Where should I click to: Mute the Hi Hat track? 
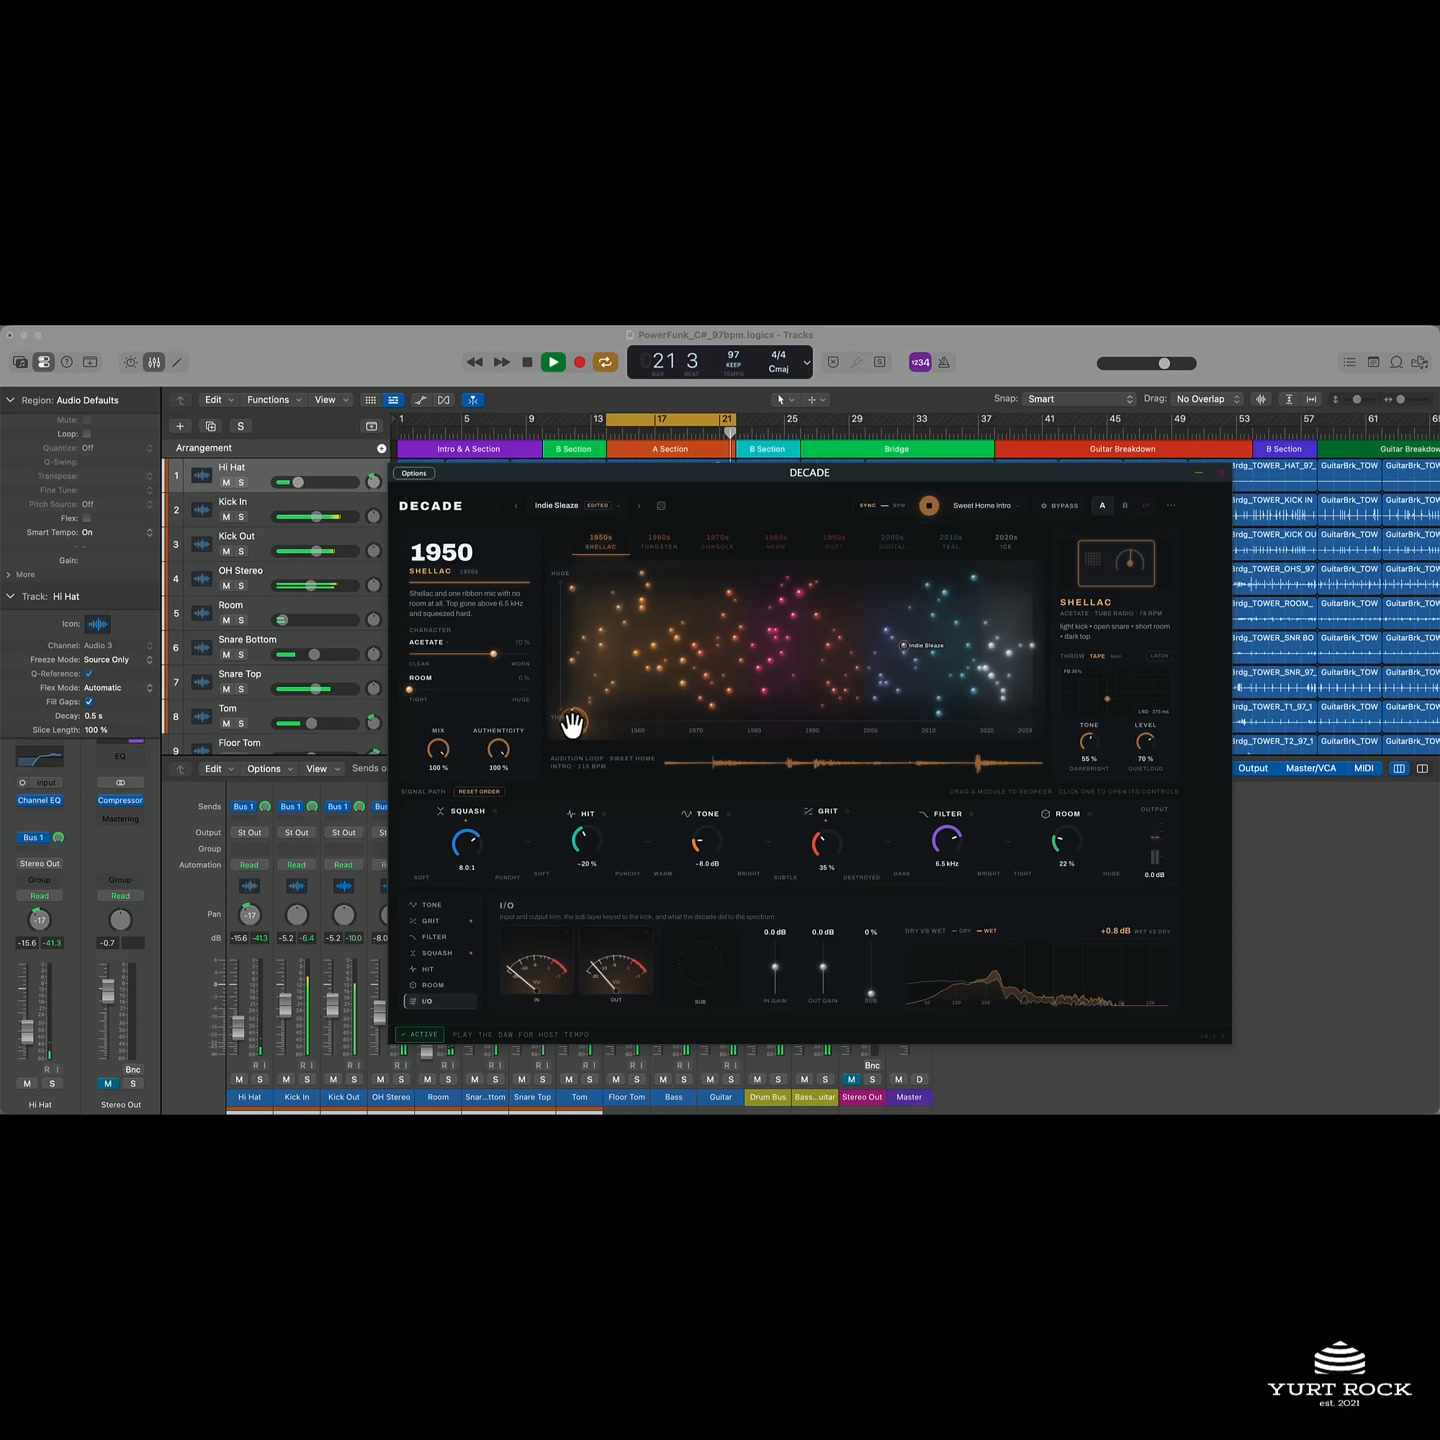(x=226, y=482)
